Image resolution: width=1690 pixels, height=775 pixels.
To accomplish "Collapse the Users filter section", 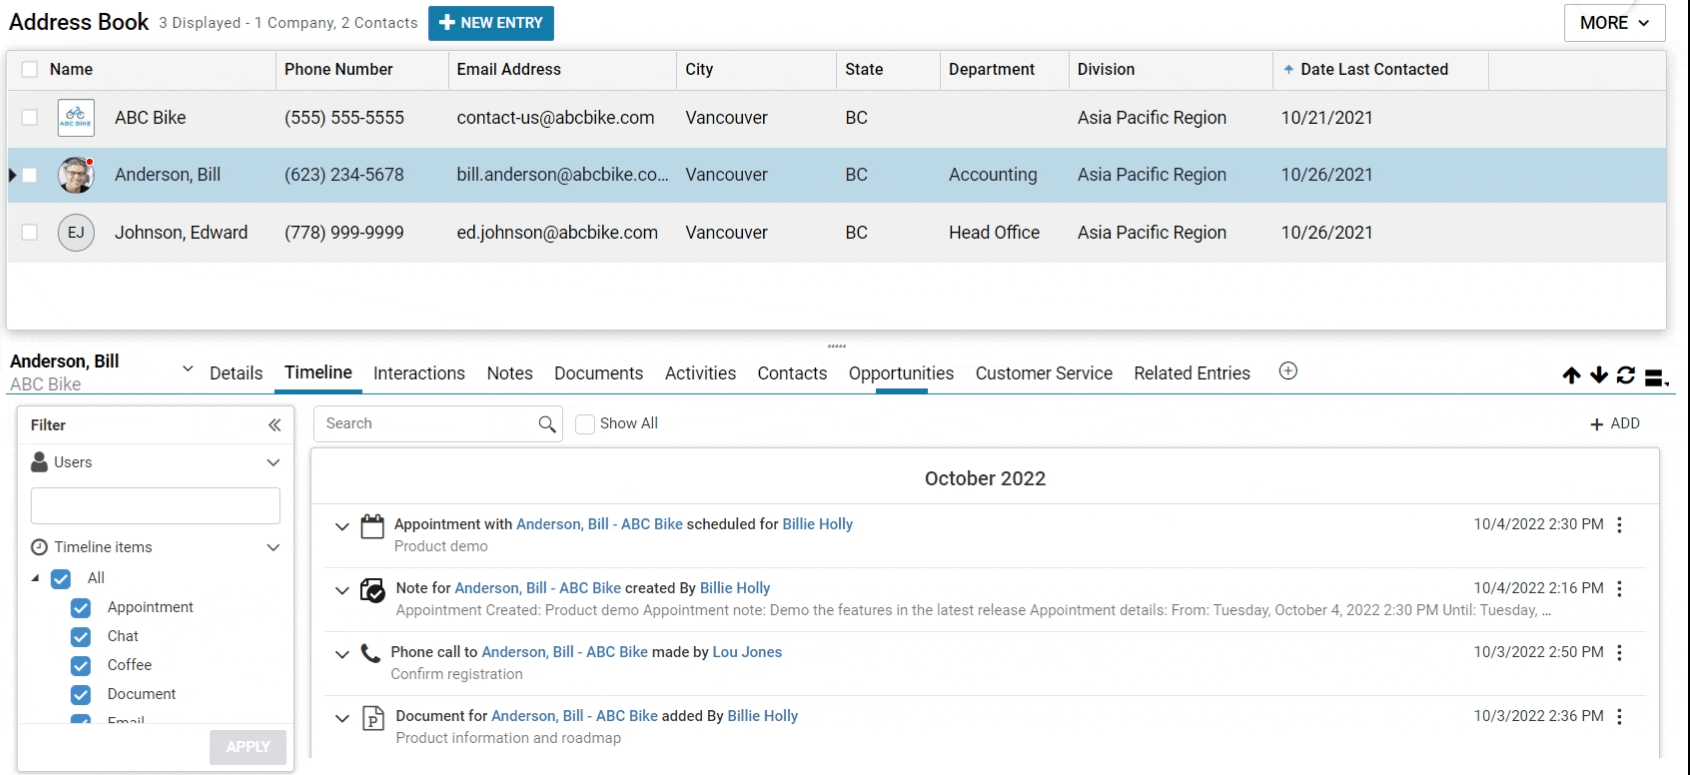I will coord(273,463).
